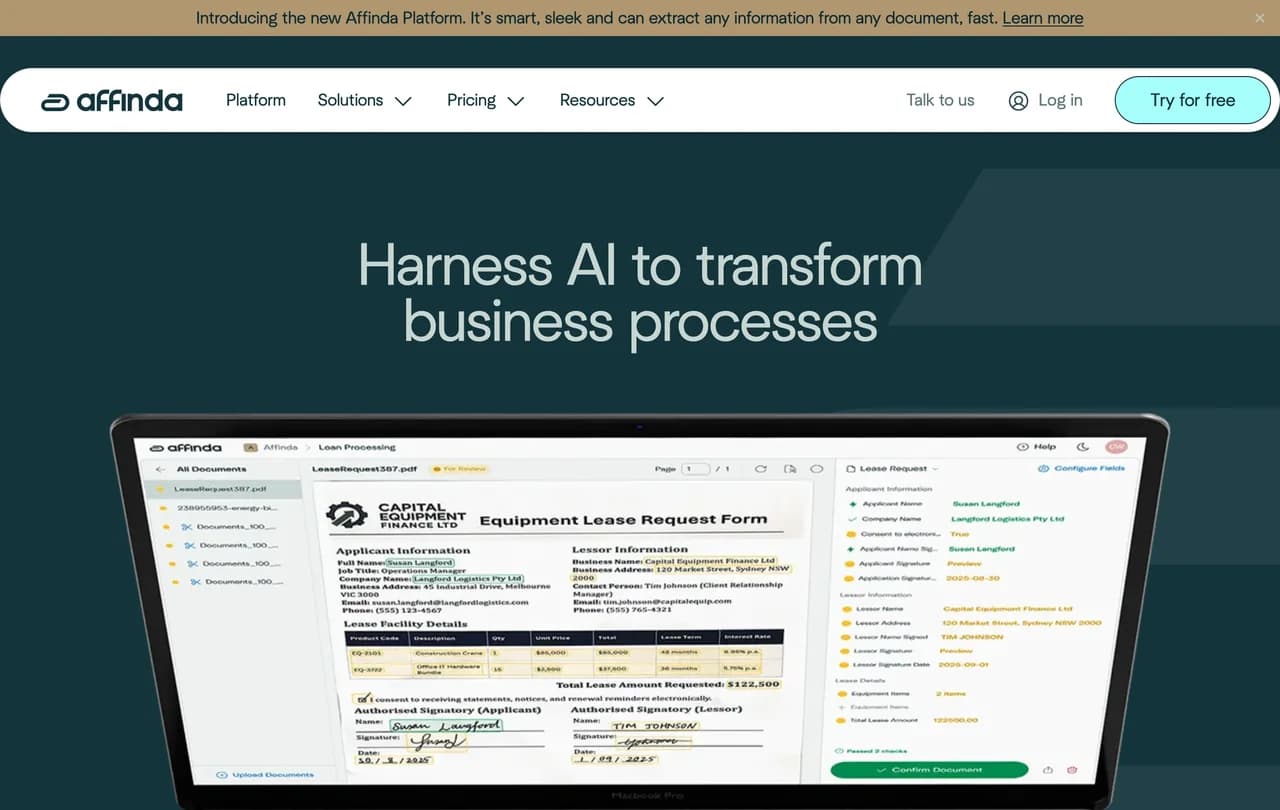This screenshot has width=1280, height=810.
Task: Click the page number field in the mockup
Action: coord(695,468)
